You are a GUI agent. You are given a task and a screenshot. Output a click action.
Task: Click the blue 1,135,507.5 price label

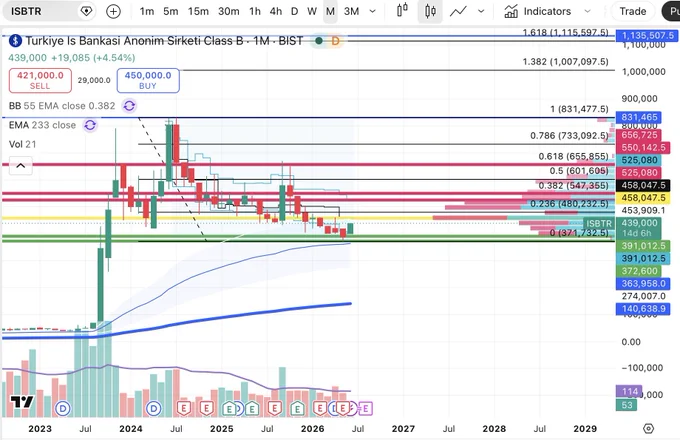point(648,36)
